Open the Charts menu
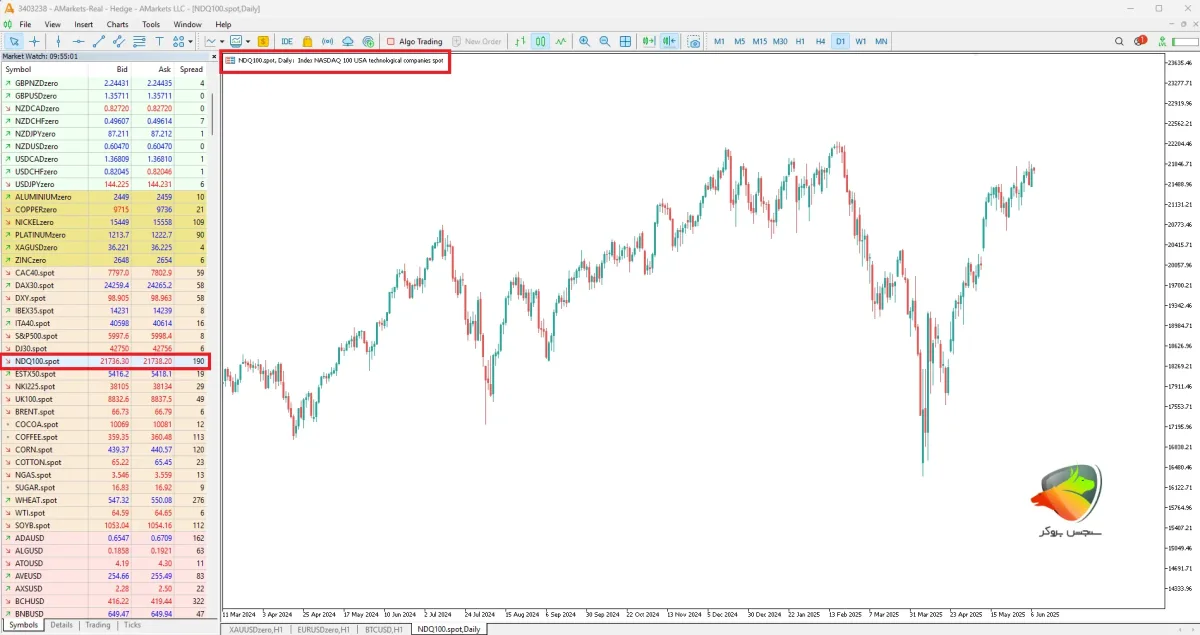Viewport: 1200px width, 635px height. [118, 24]
